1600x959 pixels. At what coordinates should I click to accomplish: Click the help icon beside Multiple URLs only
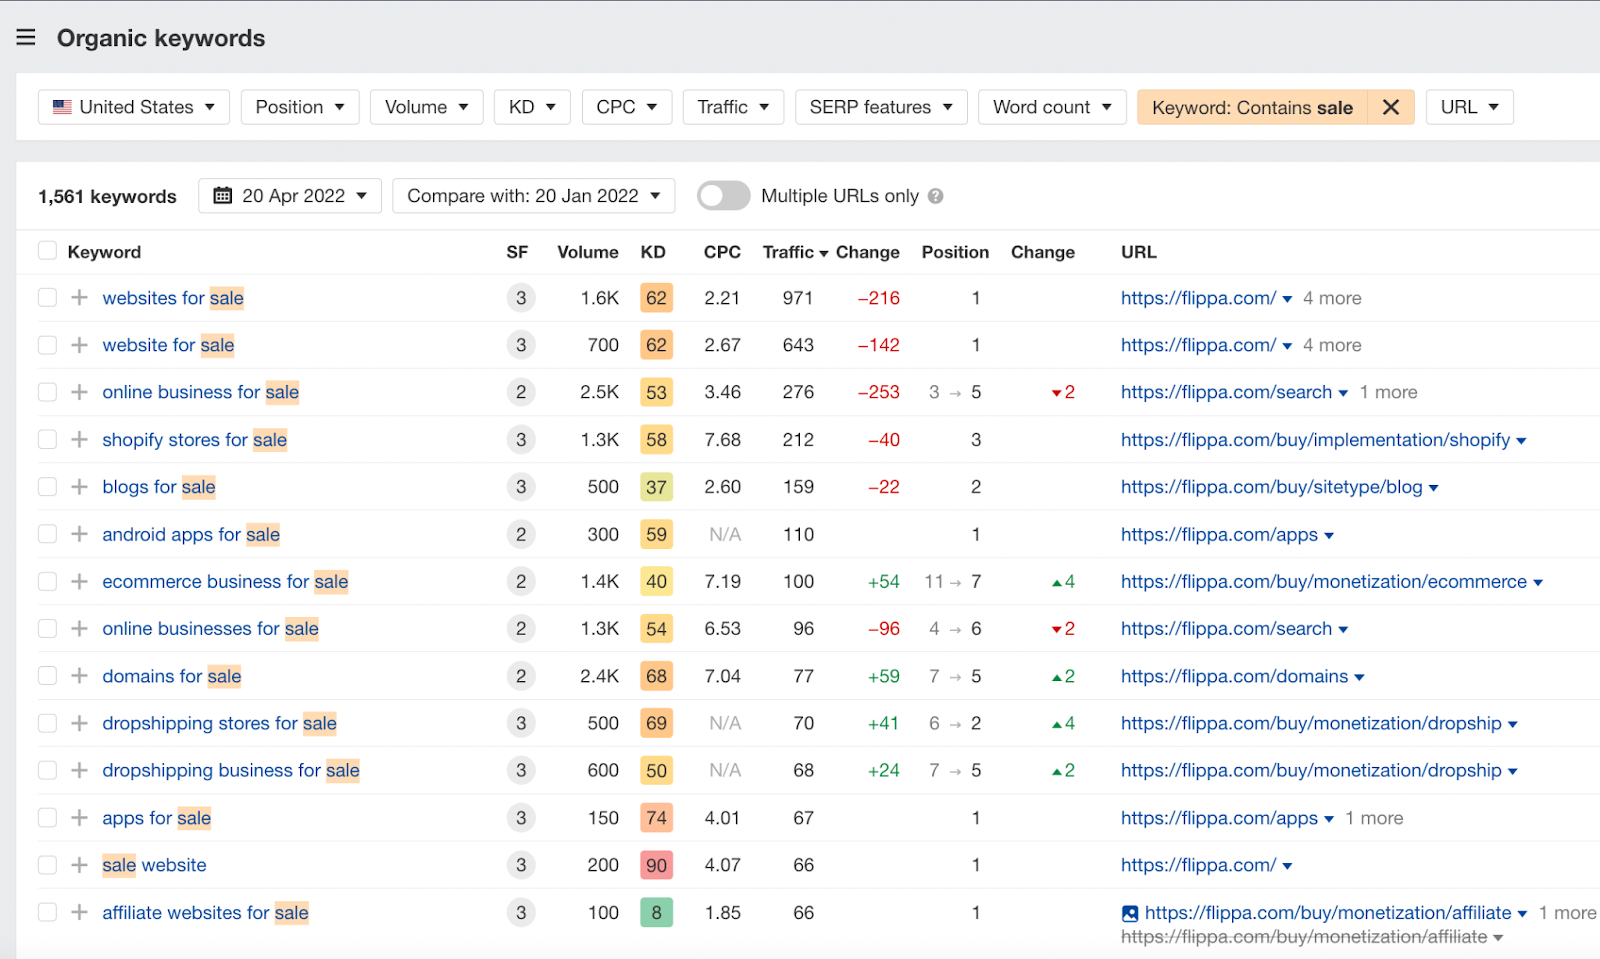[935, 196]
